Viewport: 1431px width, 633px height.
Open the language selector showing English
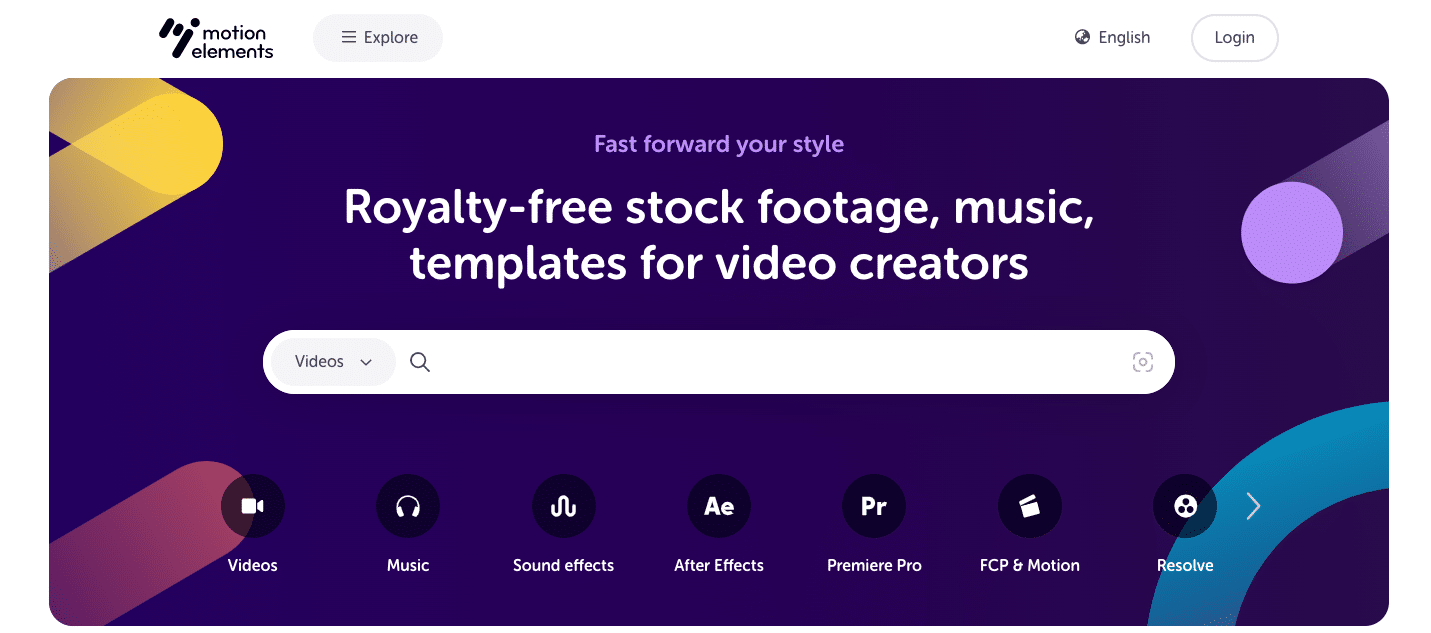click(1112, 37)
